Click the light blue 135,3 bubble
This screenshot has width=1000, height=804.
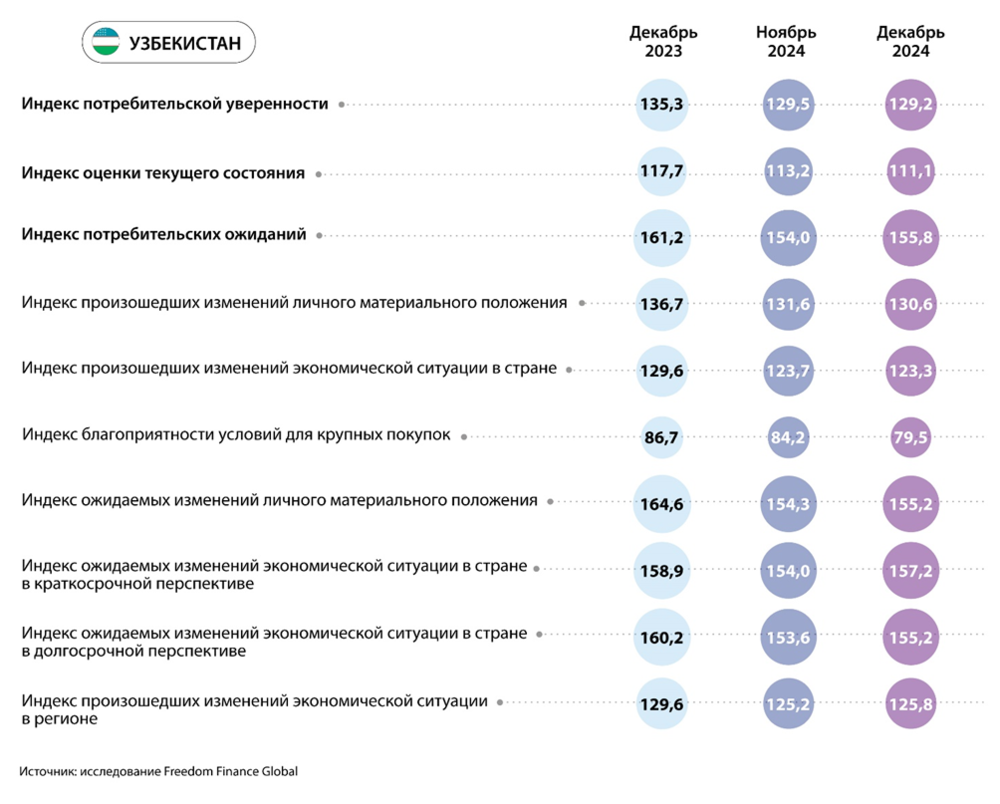pos(662,104)
